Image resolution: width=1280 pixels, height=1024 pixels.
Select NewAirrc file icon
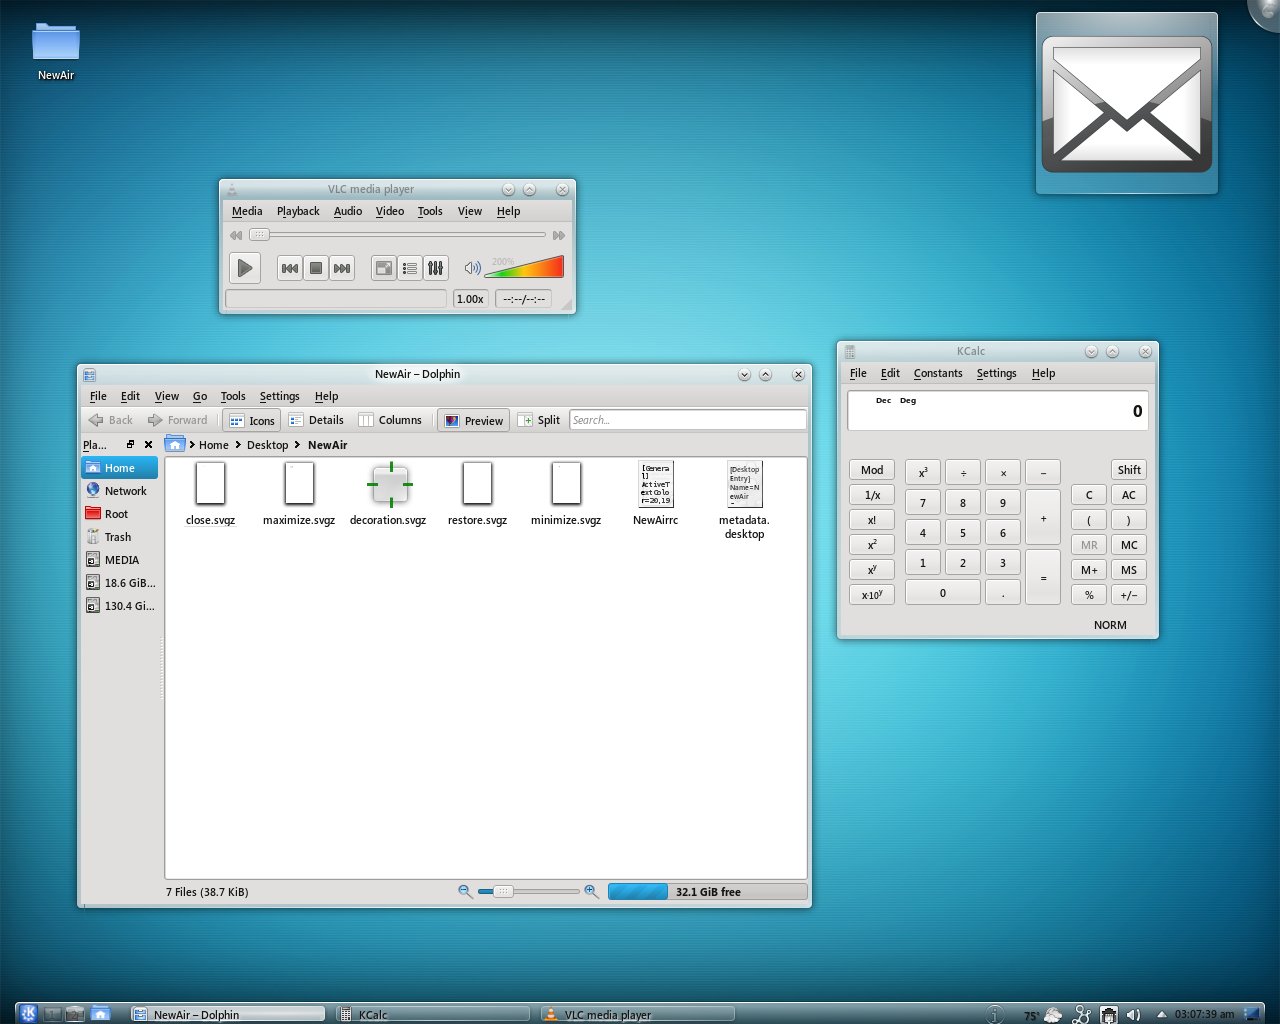pos(656,484)
